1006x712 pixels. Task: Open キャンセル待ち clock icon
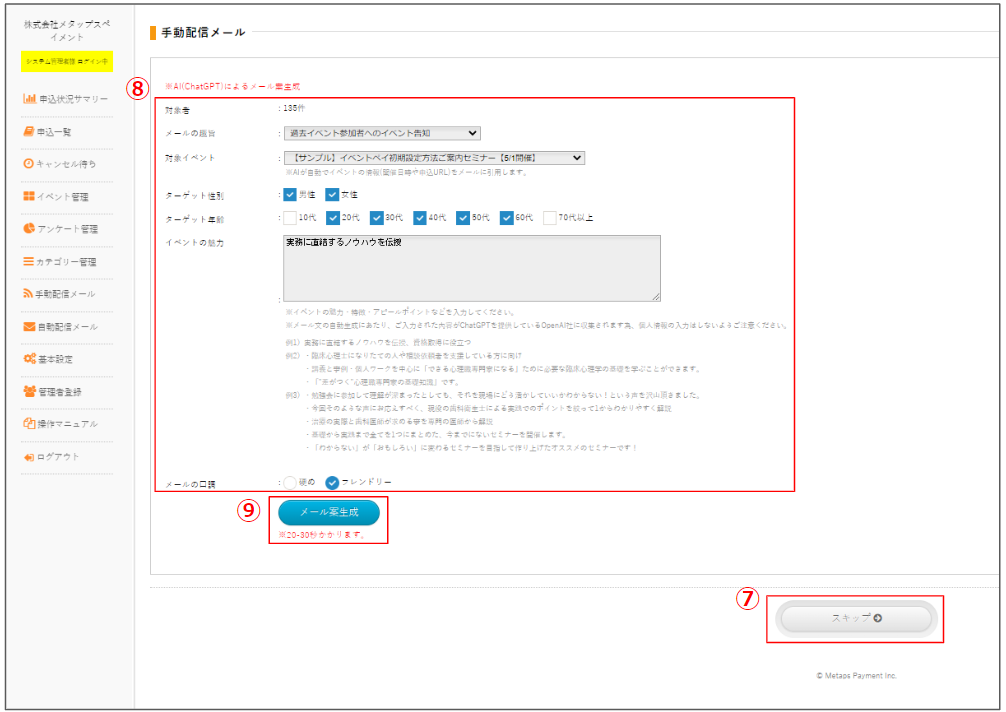29,164
